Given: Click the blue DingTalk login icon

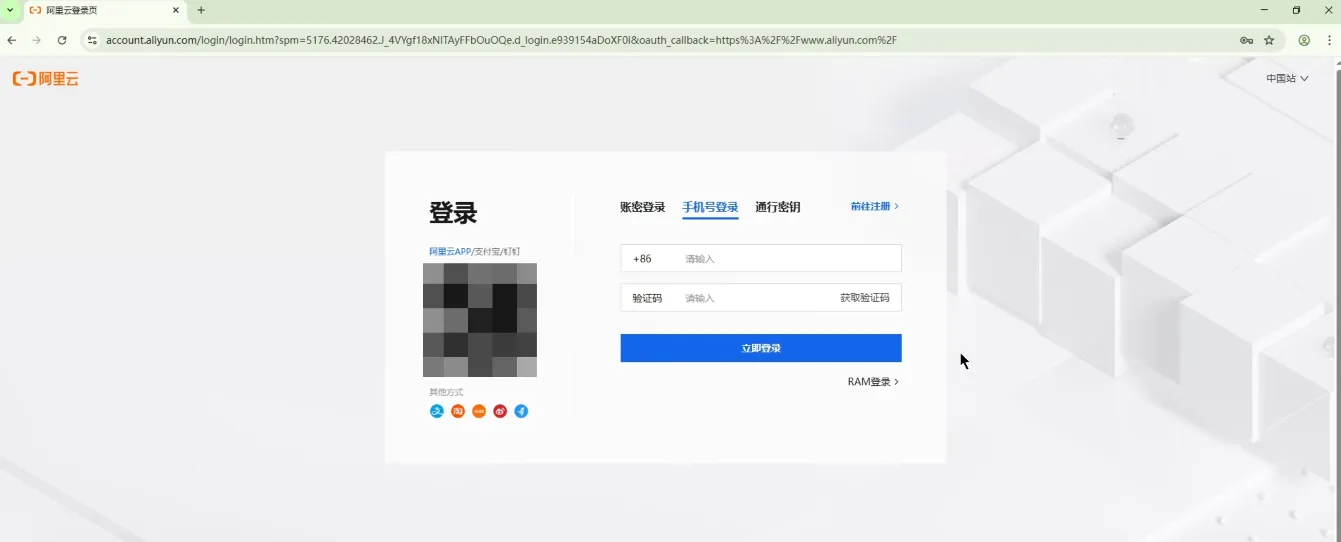Looking at the screenshot, I should 521,411.
